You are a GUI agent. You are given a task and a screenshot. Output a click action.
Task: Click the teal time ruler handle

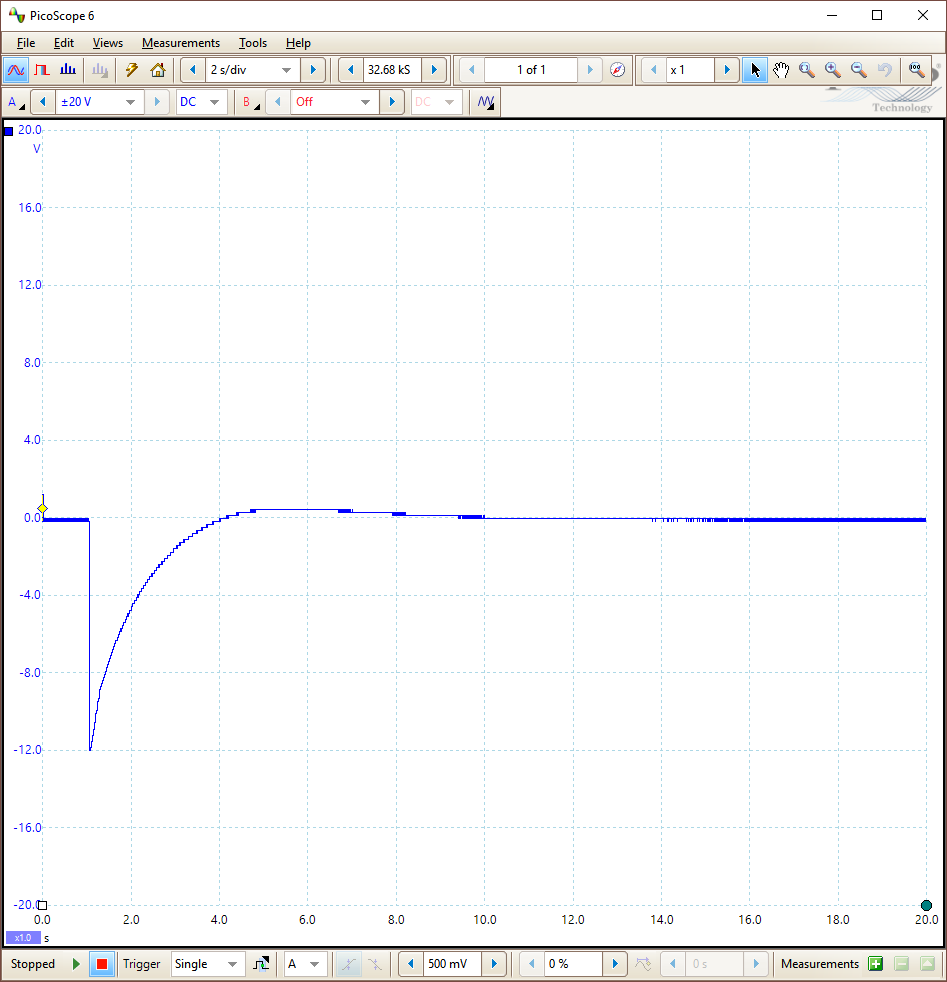(x=926, y=905)
